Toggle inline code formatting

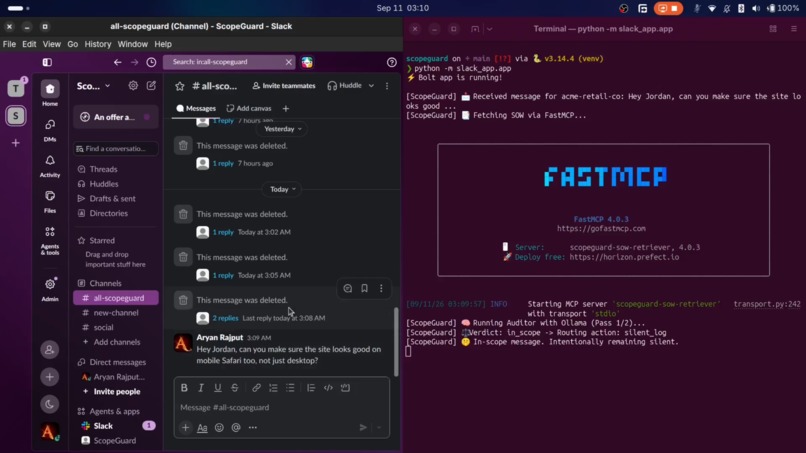coord(328,388)
